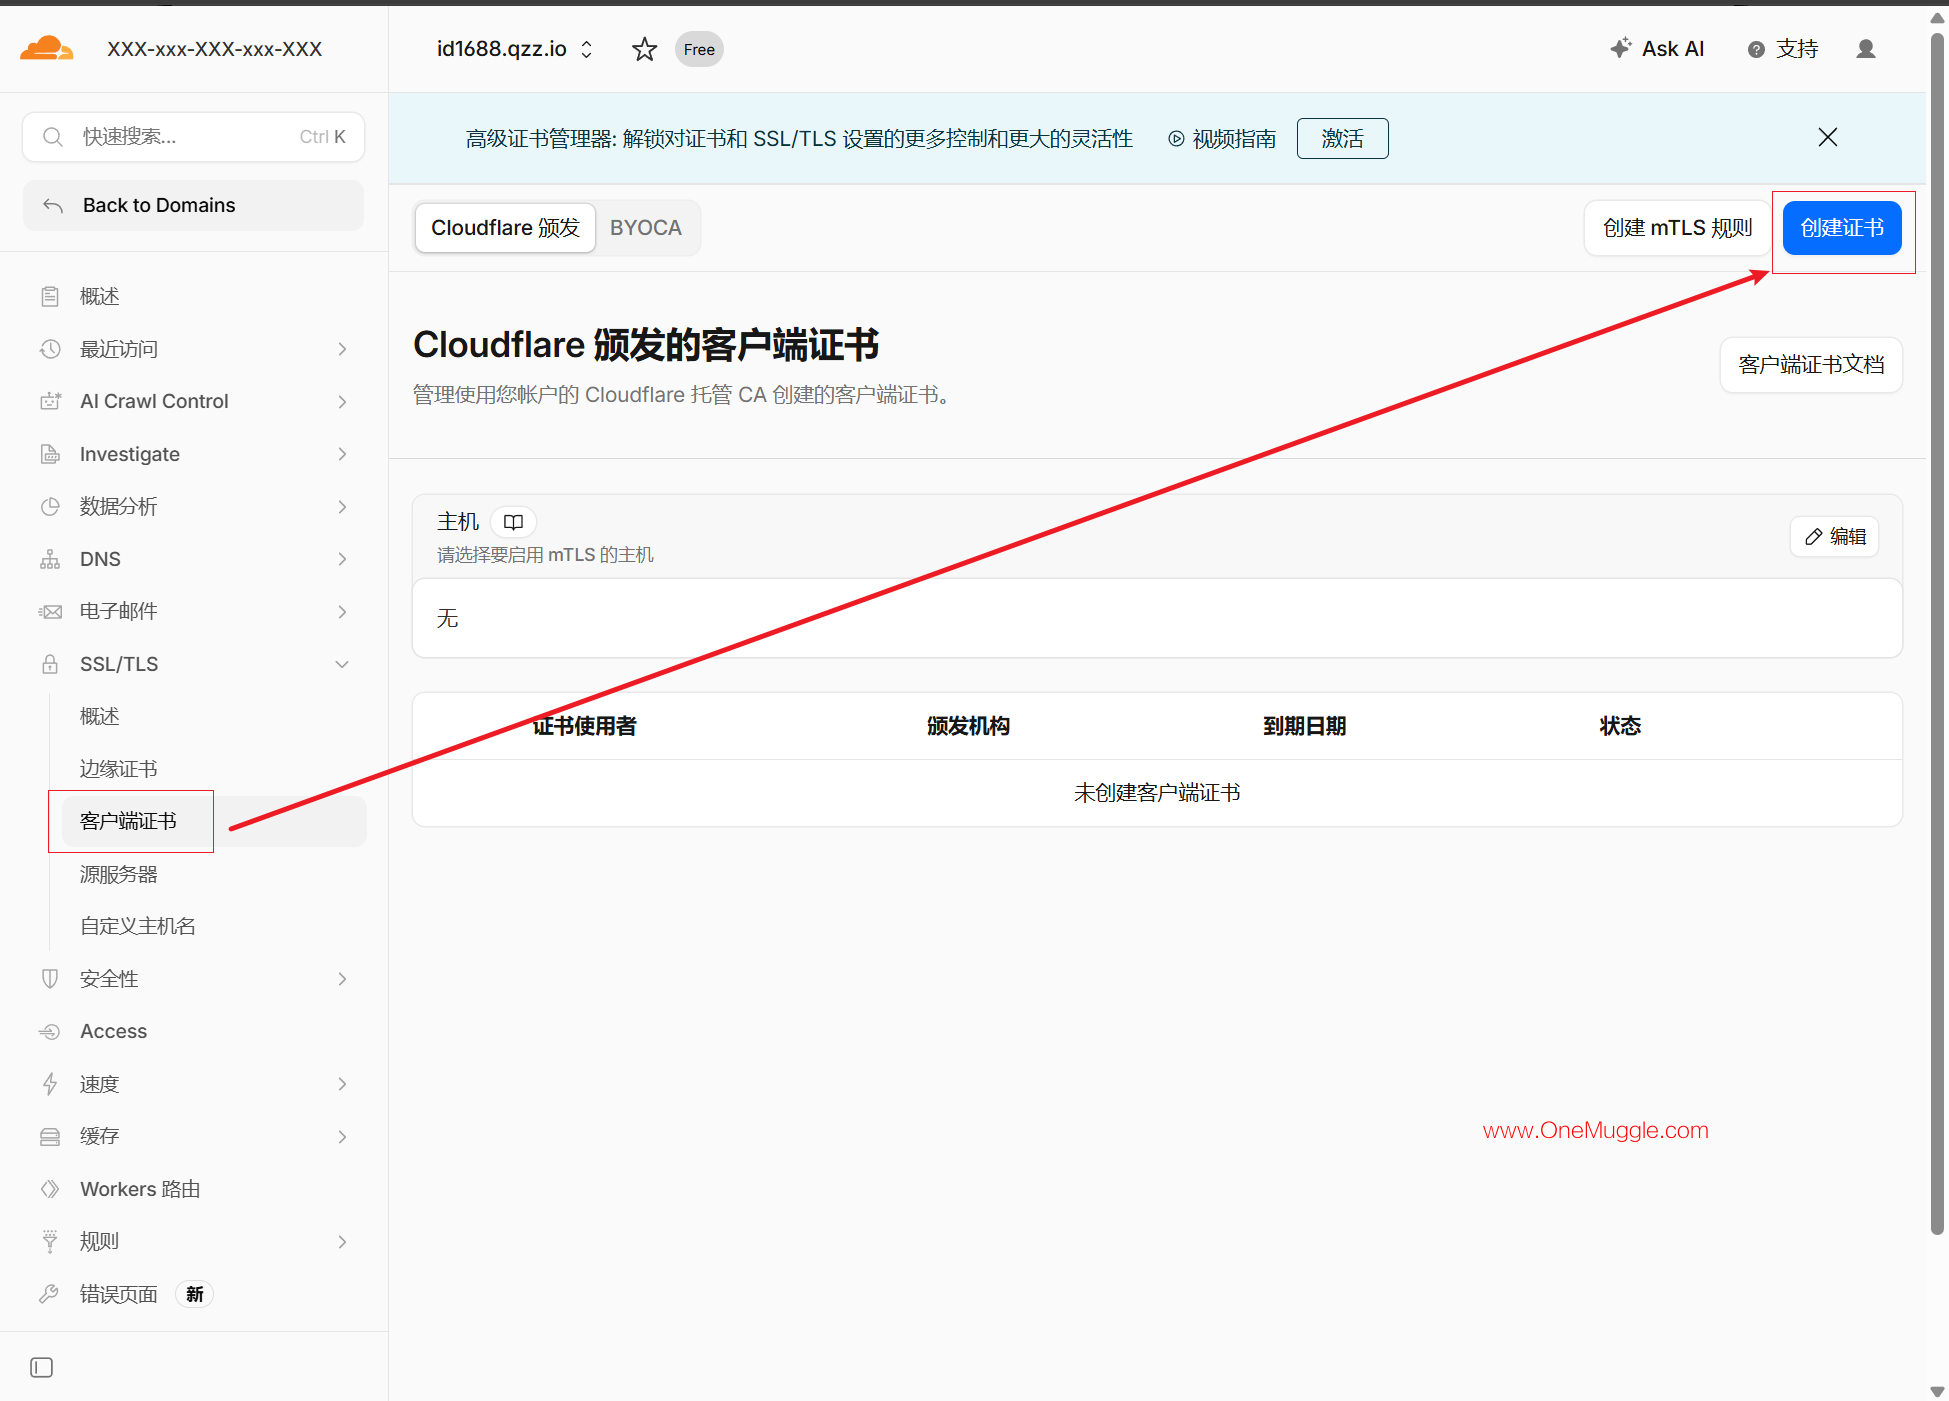This screenshot has height=1401, width=1949.
Task: Dismiss the 高级证书管理器 banner
Action: coord(1828,138)
